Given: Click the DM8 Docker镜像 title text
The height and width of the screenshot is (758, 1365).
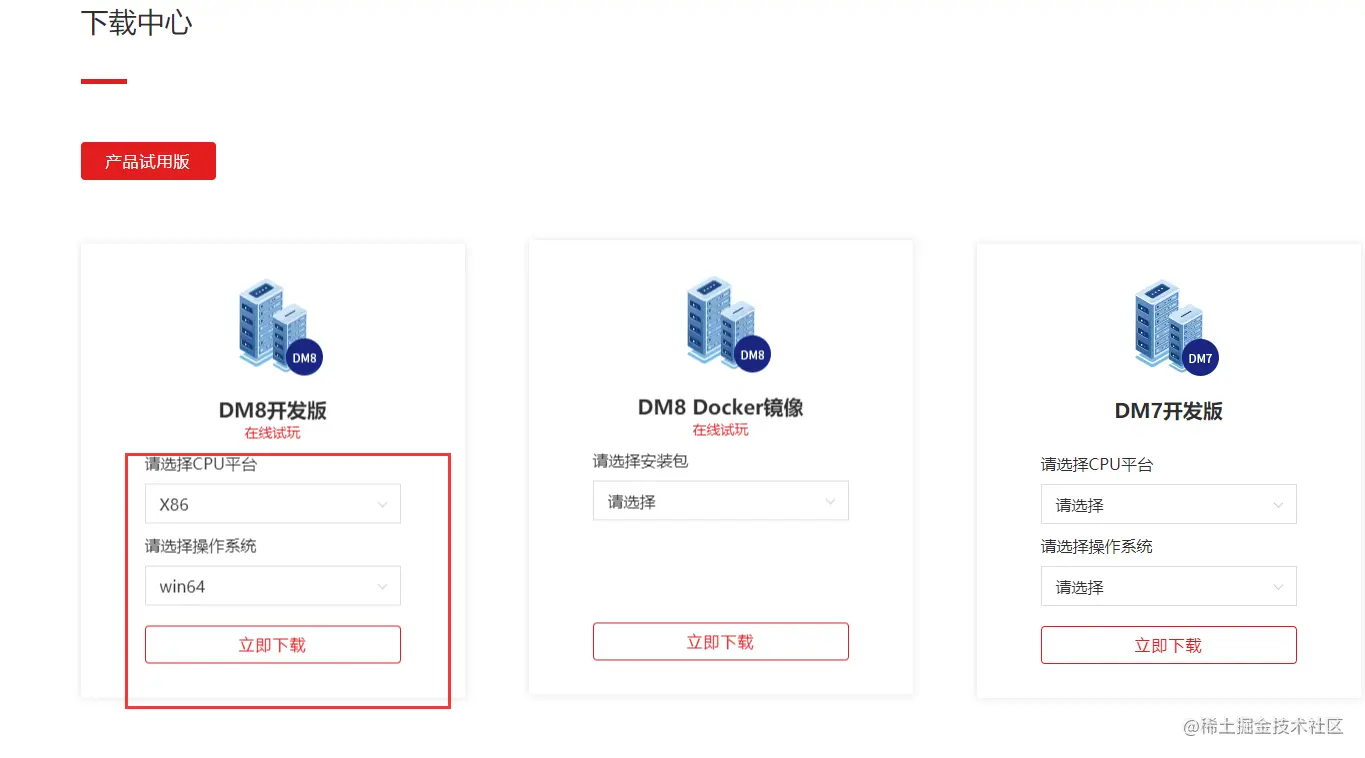Looking at the screenshot, I should point(721,407).
